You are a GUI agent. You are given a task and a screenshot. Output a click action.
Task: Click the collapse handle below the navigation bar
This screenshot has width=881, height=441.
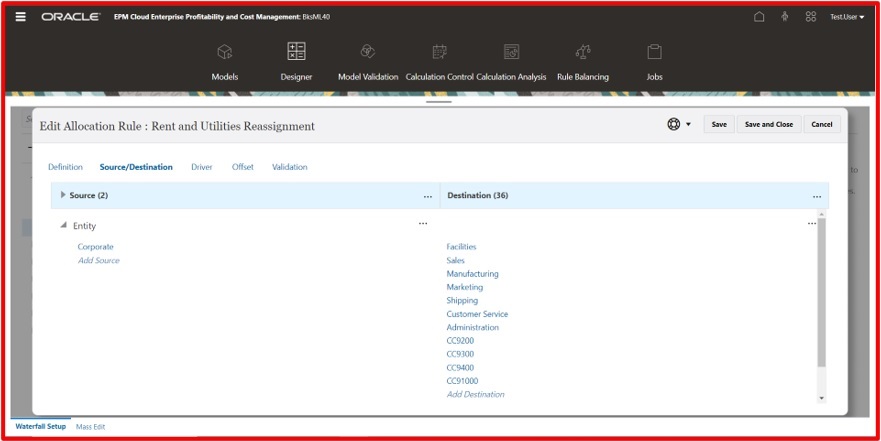pyautogui.click(x=439, y=102)
